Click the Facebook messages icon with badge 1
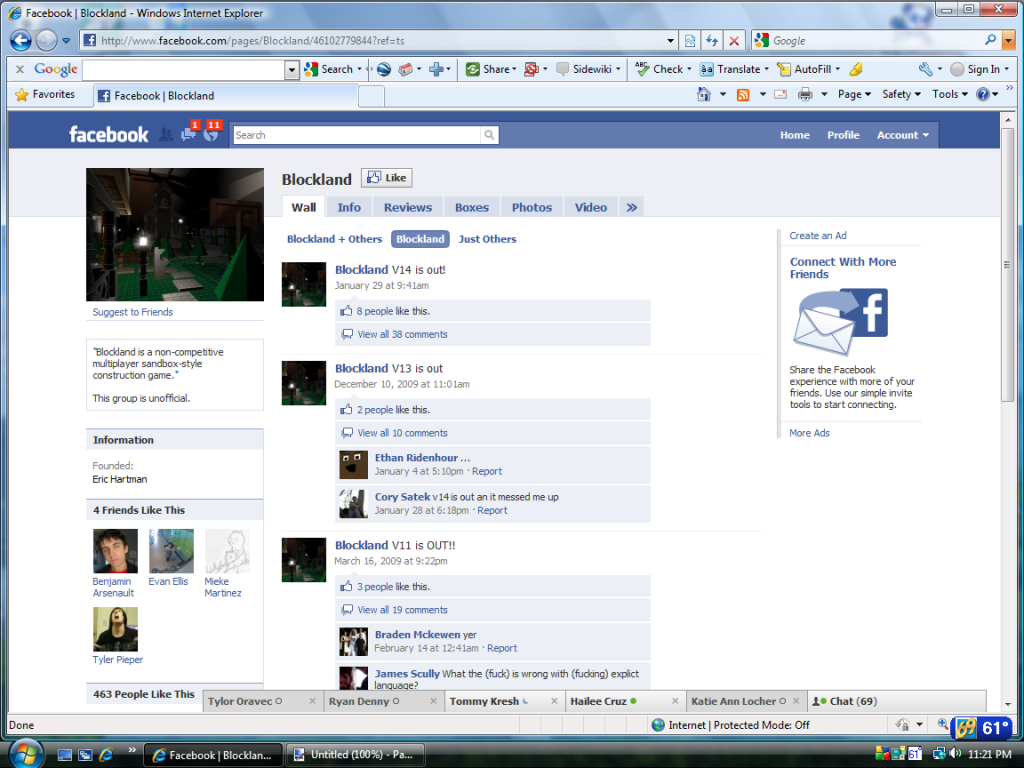This screenshot has height=768, width=1024. 189,133
